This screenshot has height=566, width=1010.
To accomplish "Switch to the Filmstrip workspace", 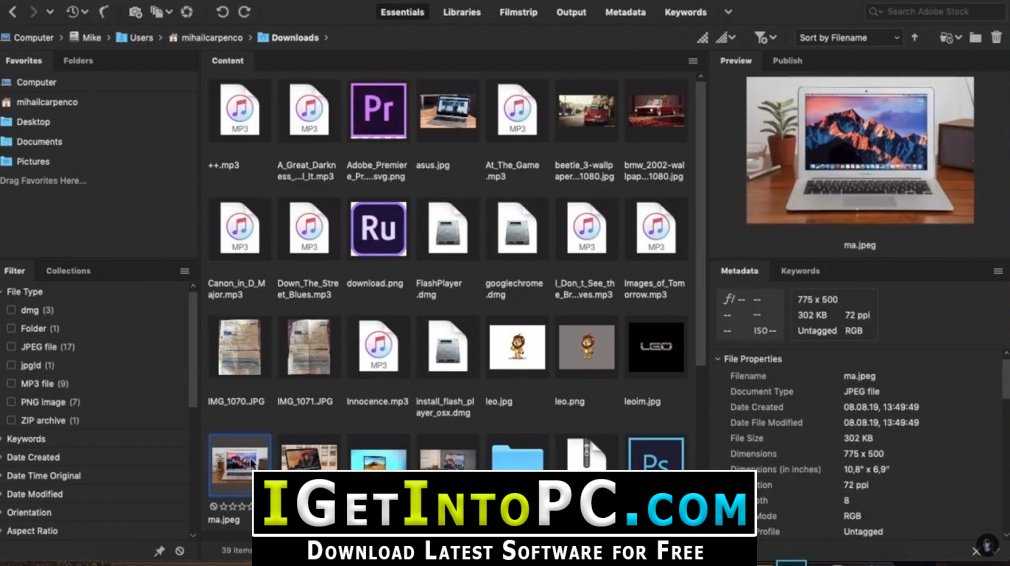I will point(519,12).
